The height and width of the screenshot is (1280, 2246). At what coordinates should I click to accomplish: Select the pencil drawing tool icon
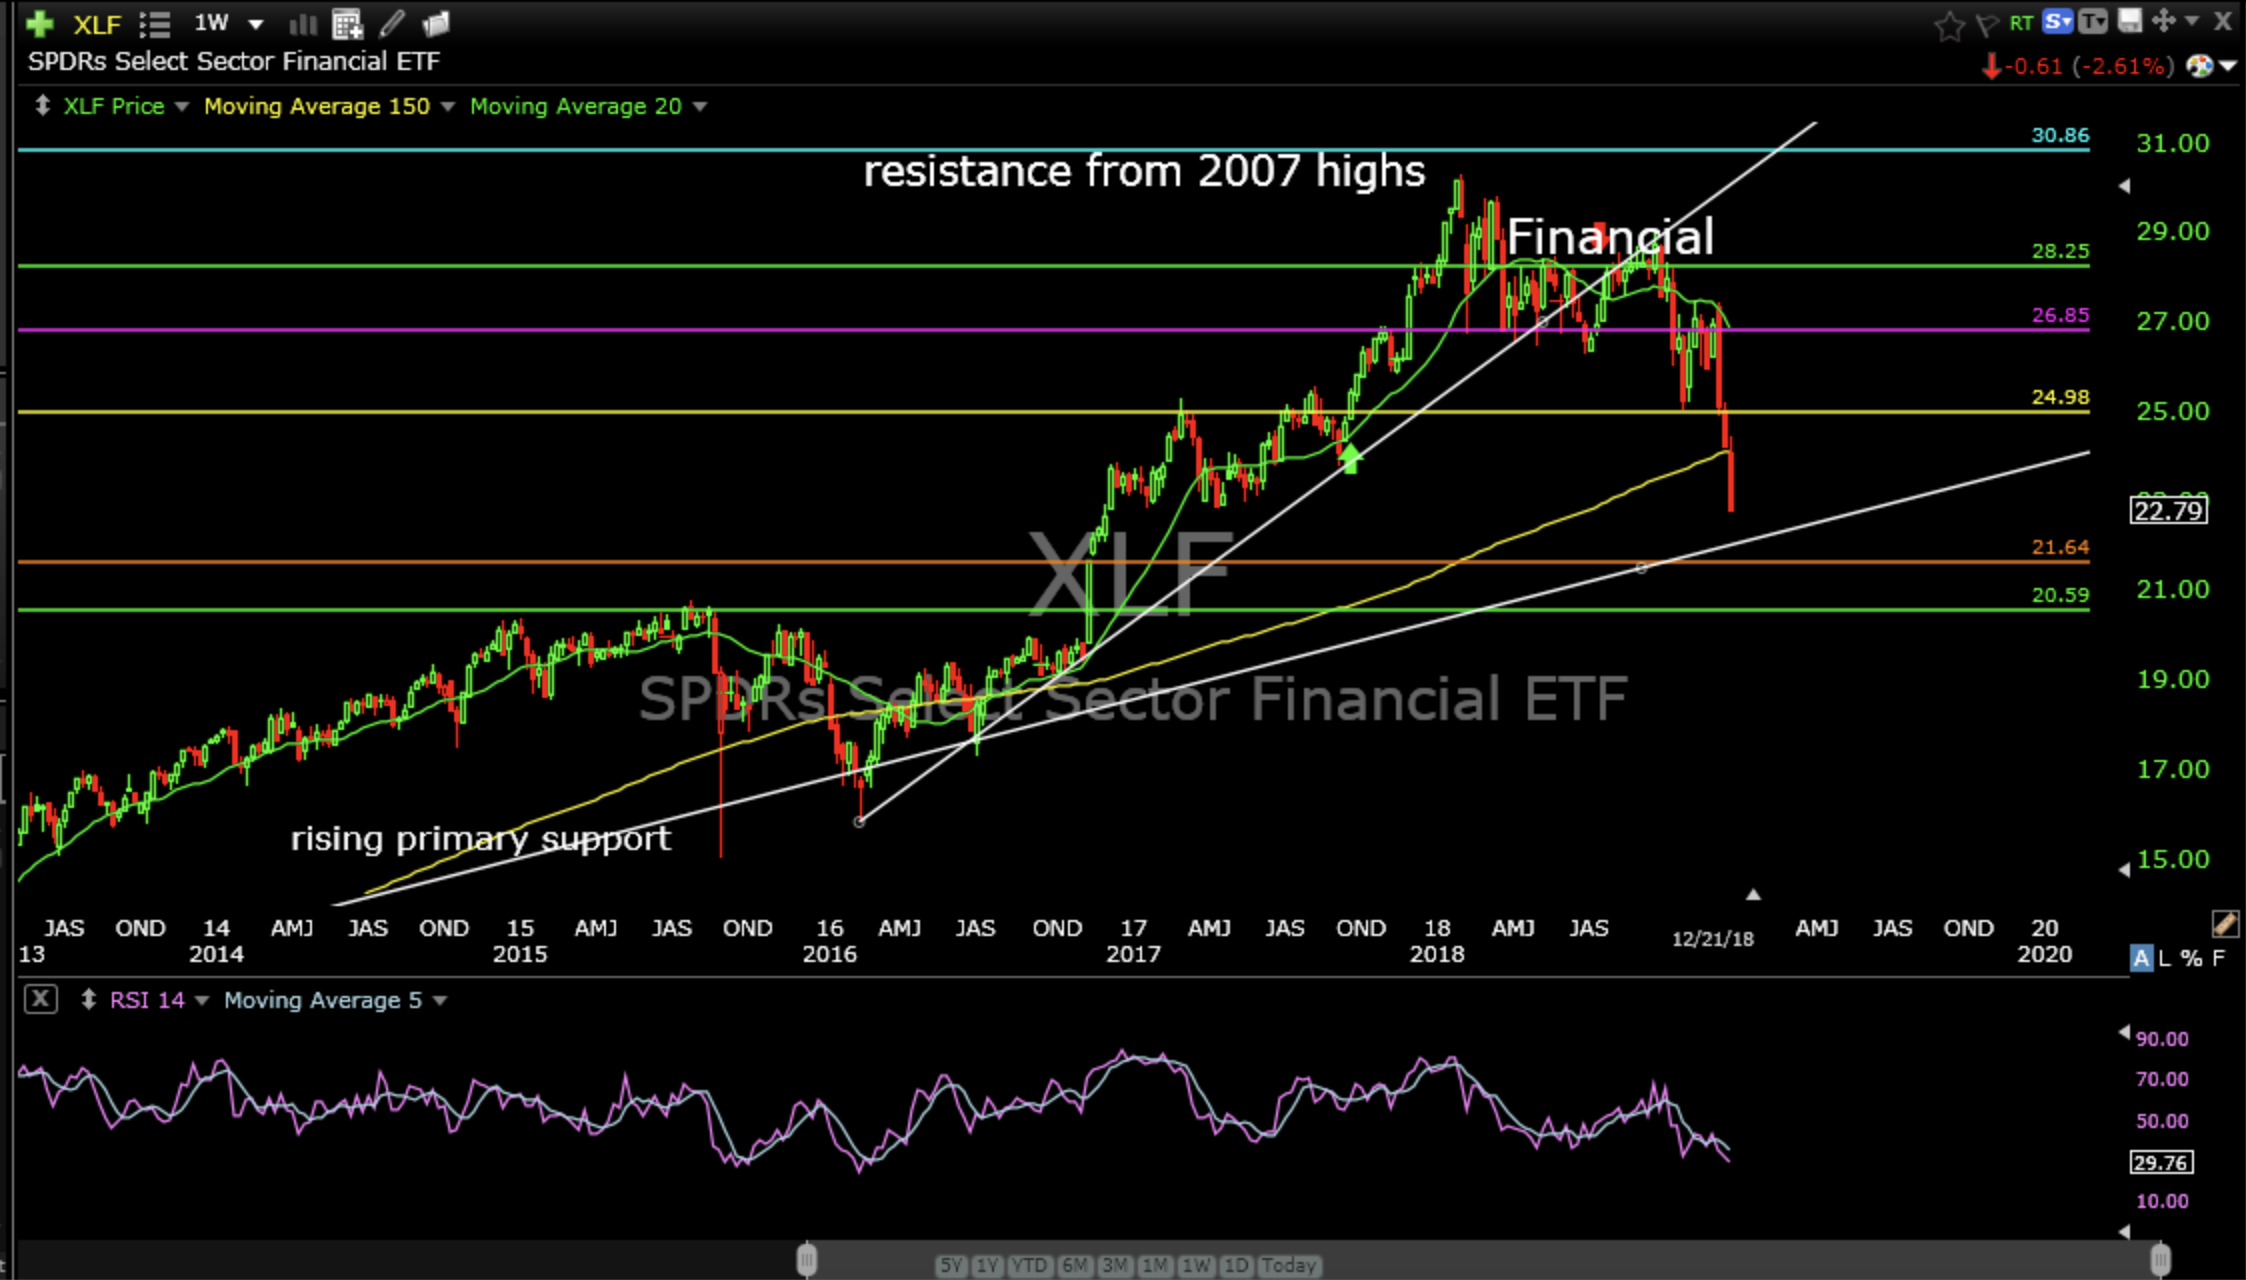[x=392, y=23]
